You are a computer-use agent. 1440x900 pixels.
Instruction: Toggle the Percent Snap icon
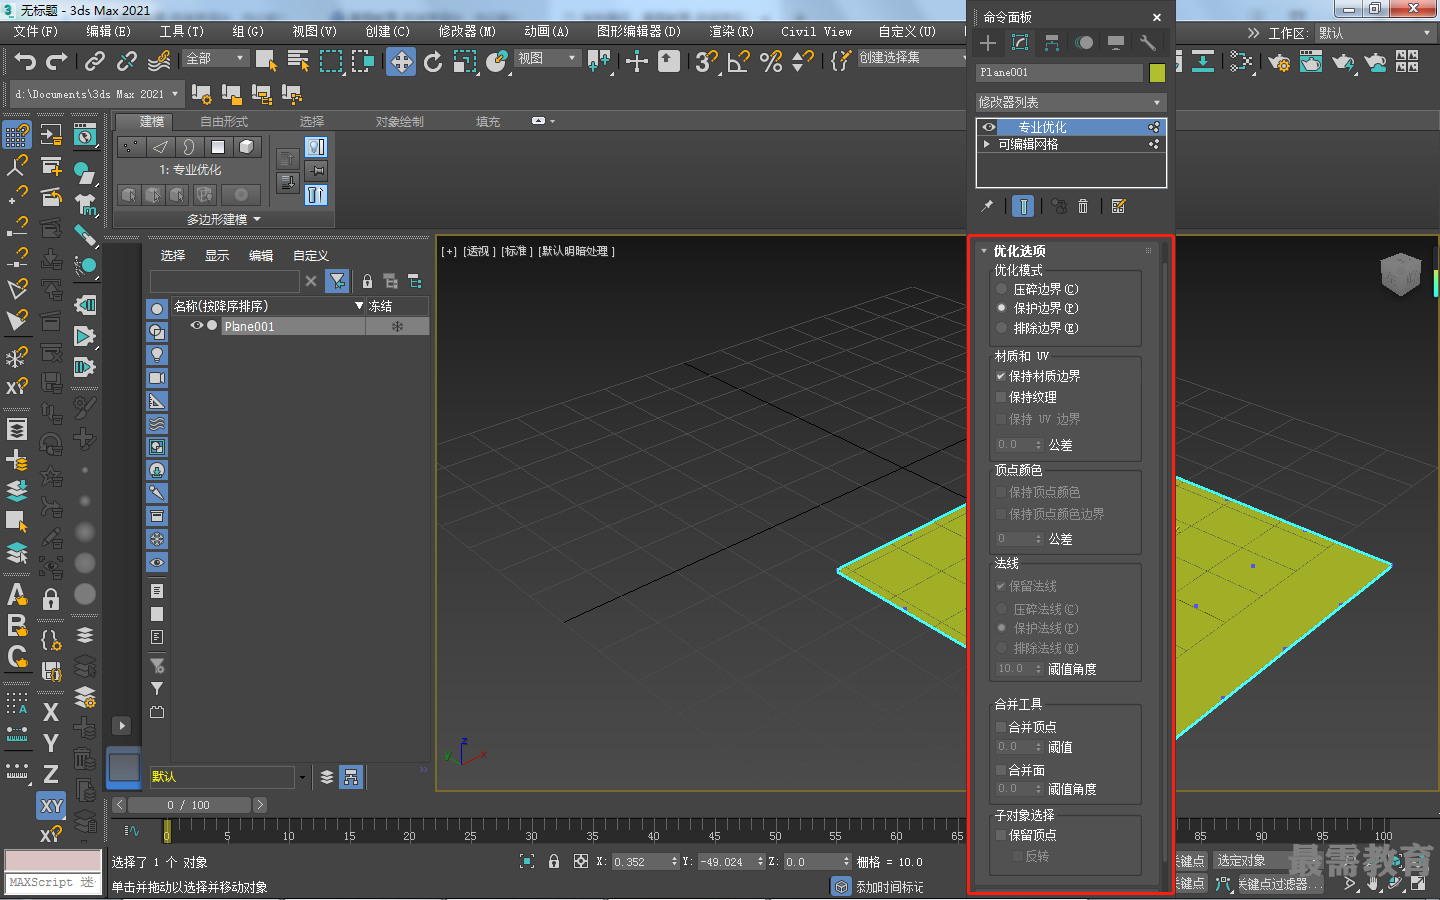[771, 61]
